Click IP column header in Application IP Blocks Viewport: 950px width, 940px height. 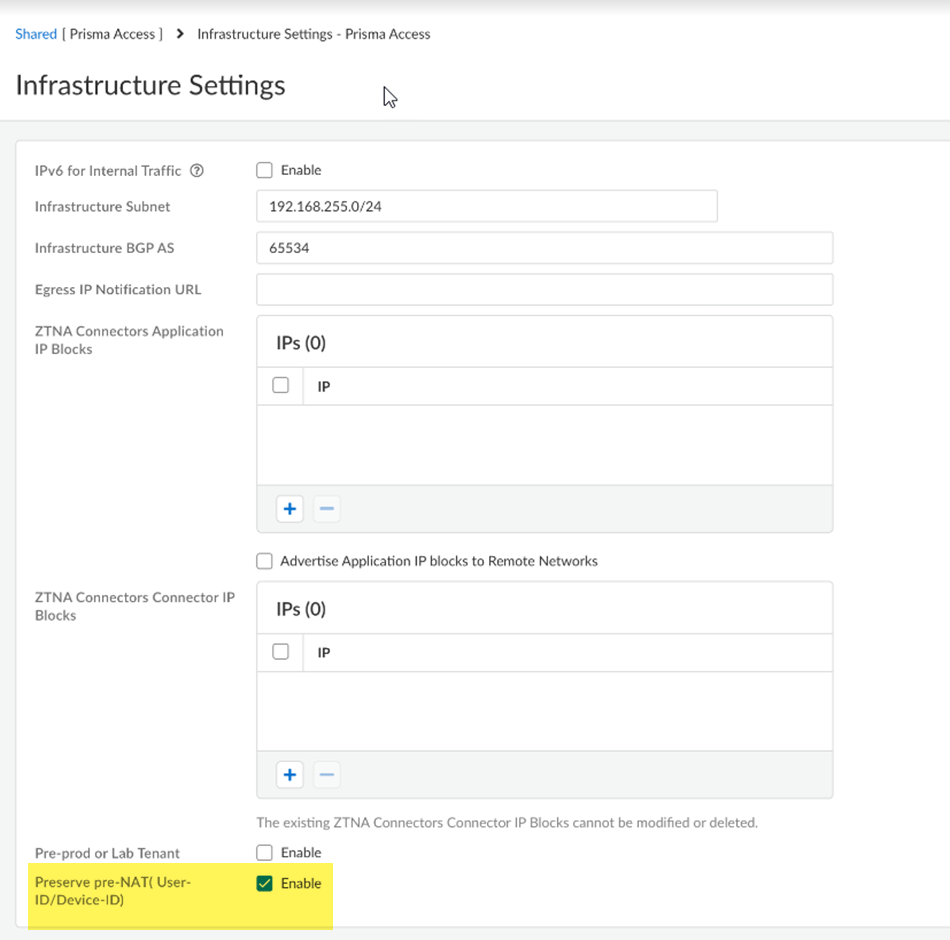[324, 386]
